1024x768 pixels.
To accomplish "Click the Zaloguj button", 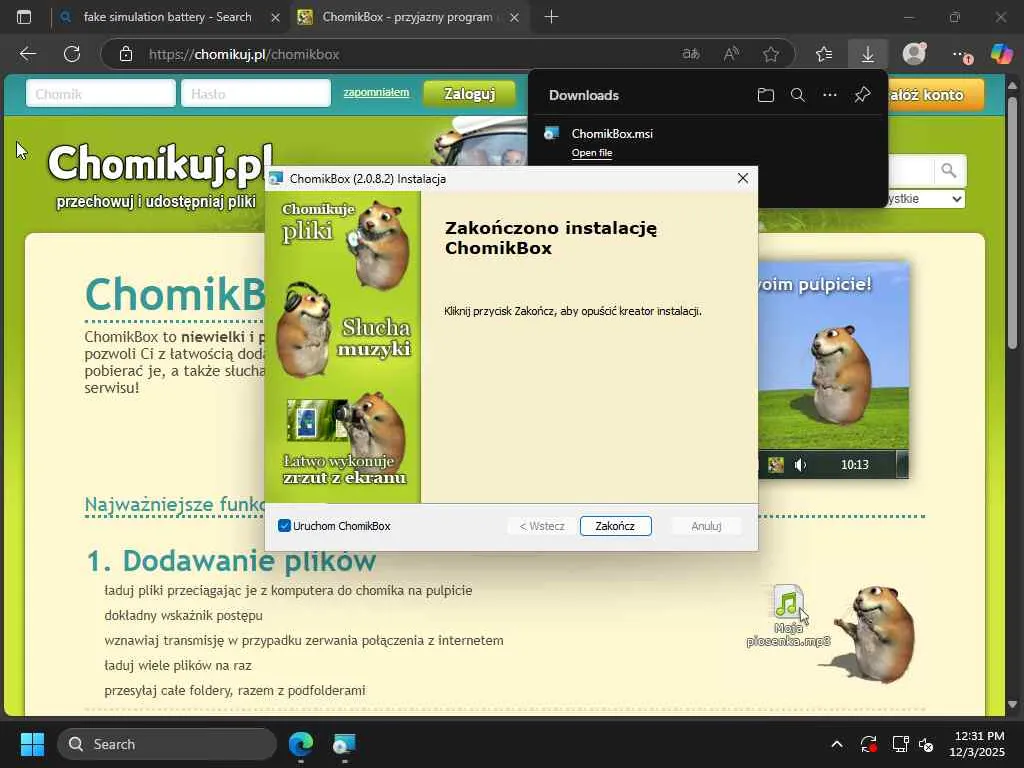I will click(470, 94).
